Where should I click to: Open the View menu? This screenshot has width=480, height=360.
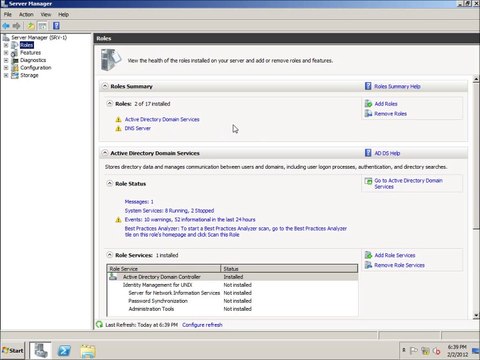[x=46, y=14]
